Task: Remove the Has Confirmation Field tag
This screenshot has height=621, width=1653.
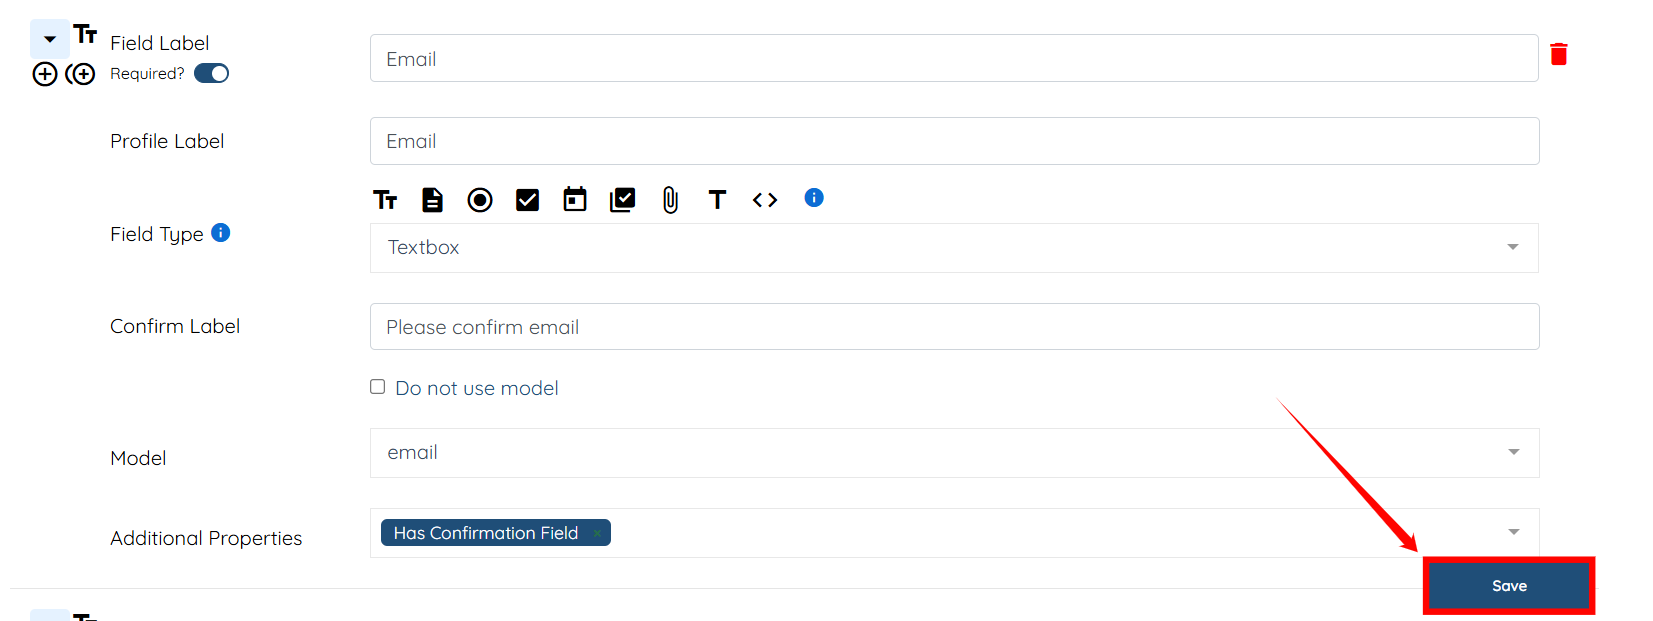Action: click(x=597, y=534)
